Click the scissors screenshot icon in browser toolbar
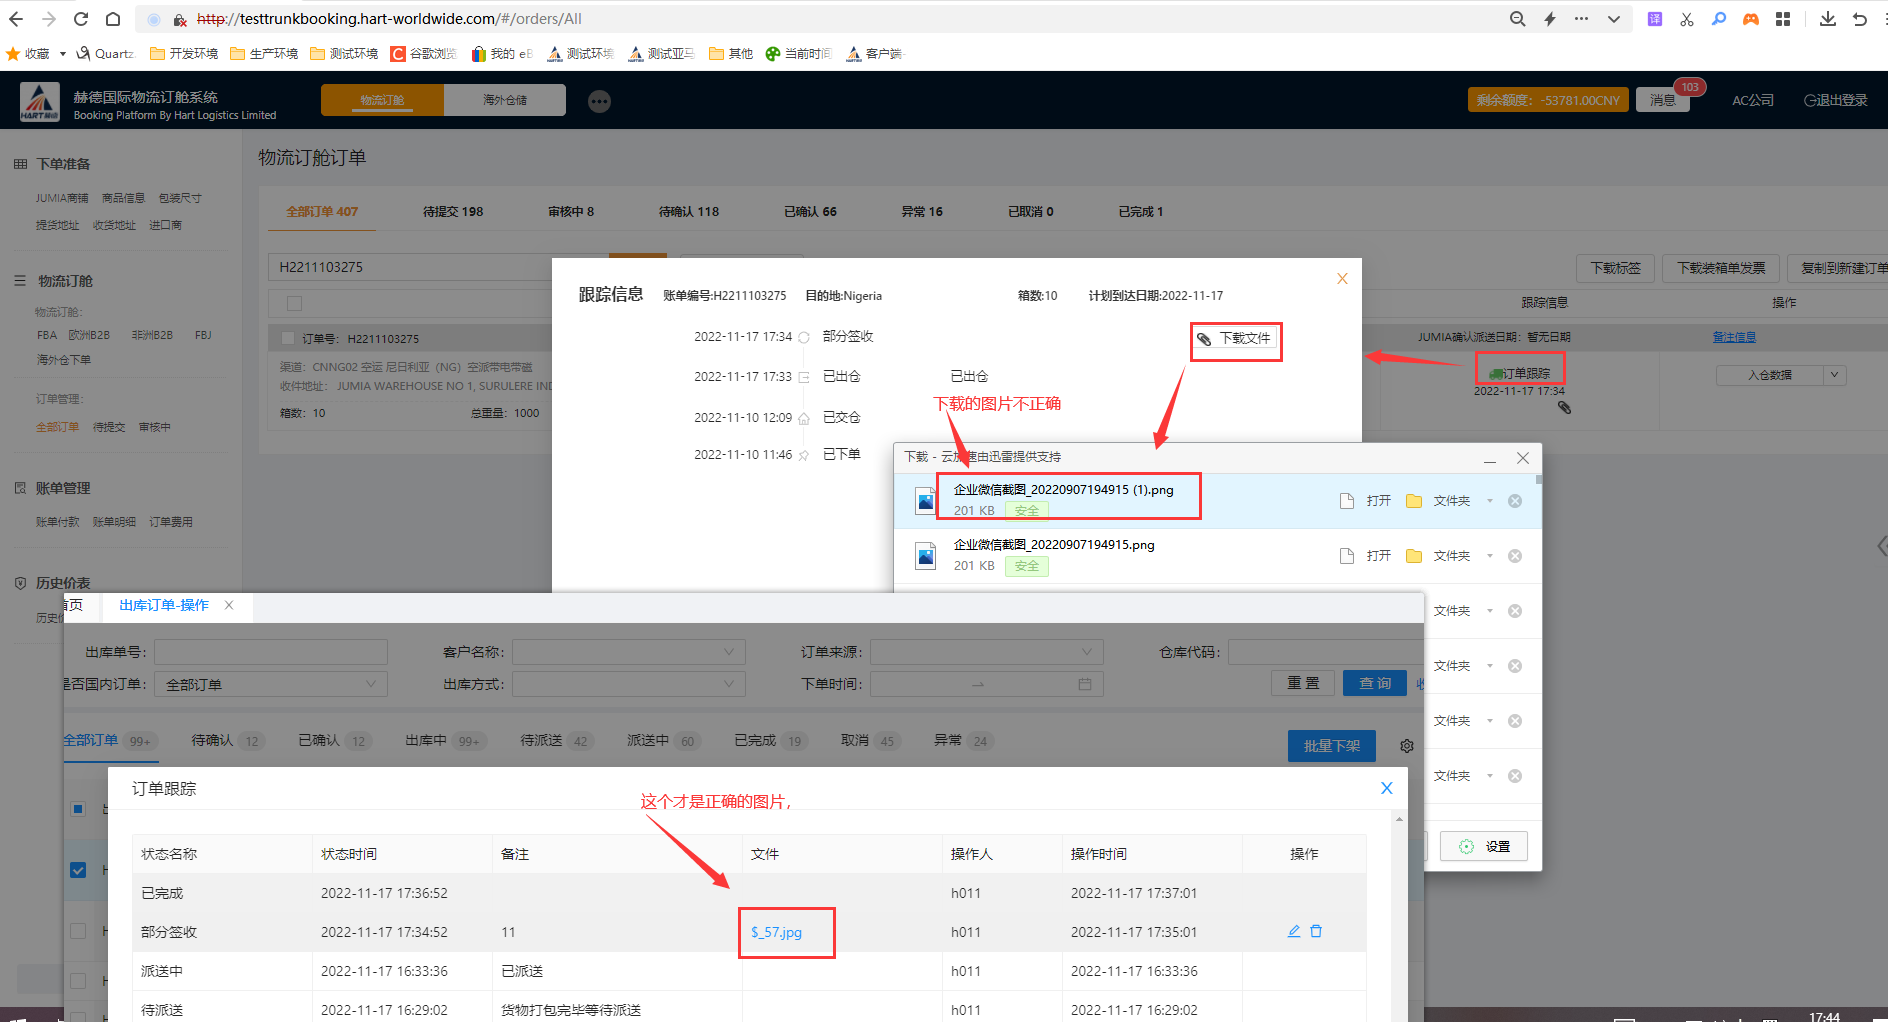 tap(1687, 19)
